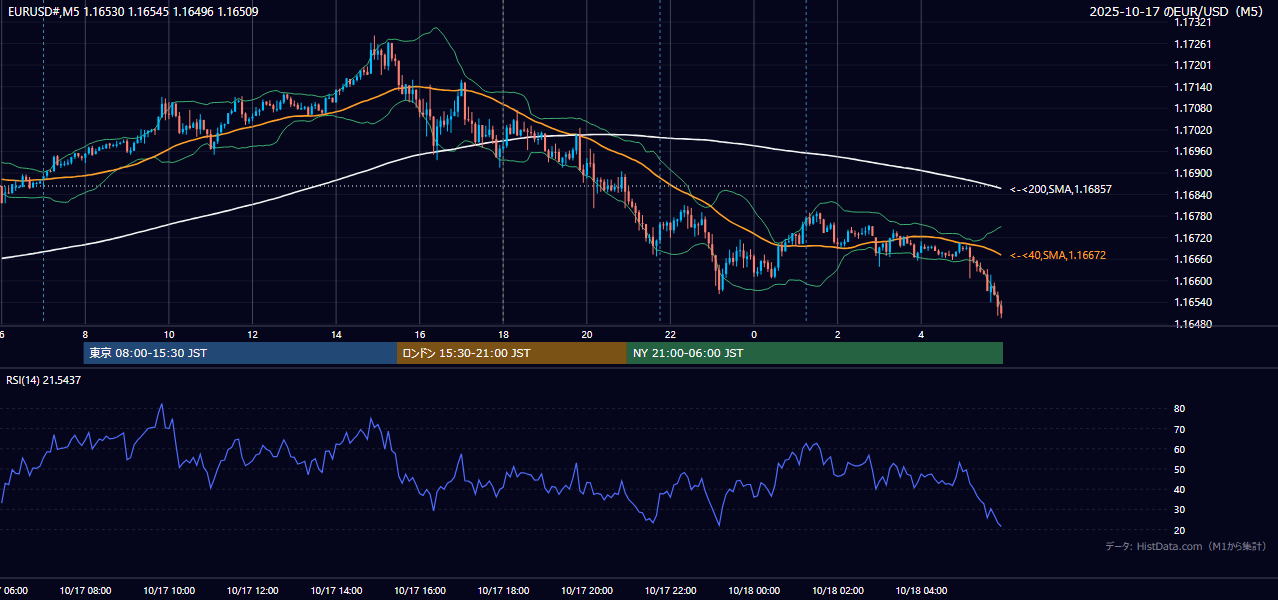
Task: Click the 10/17 16:00 time axis label
Action: click(420, 590)
